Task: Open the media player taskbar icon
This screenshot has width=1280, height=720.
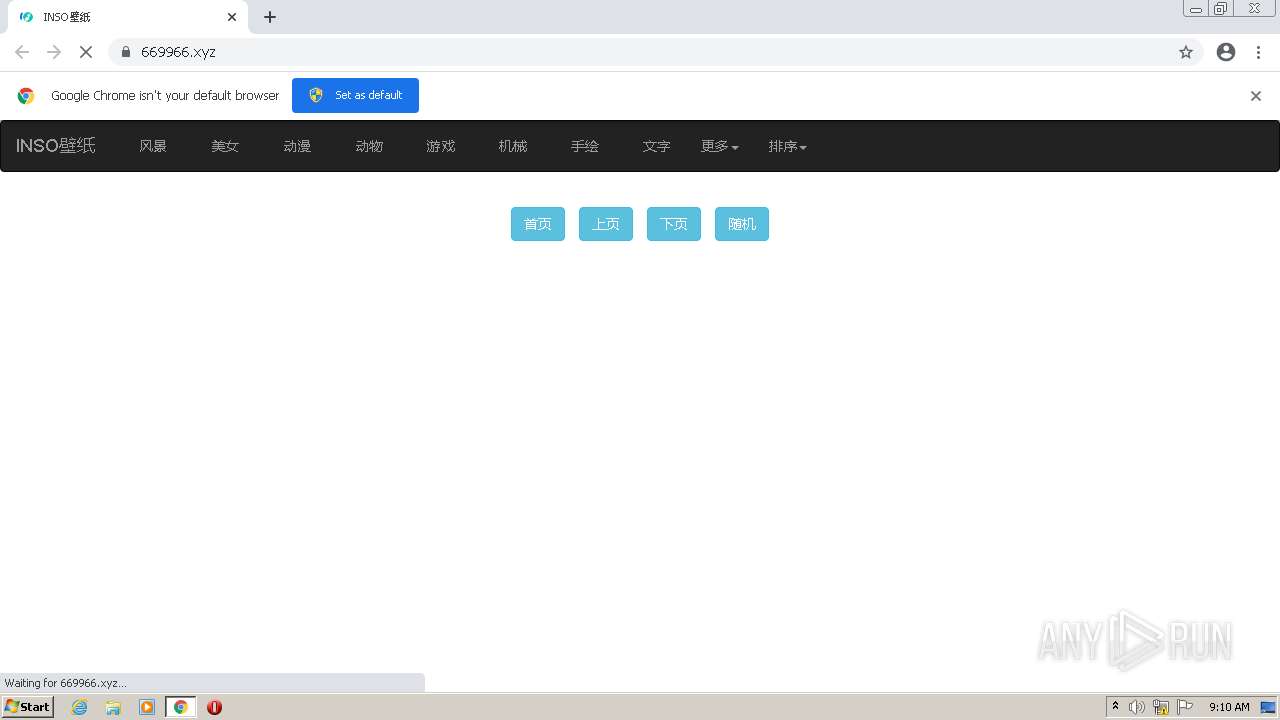Action: pyautogui.click(x=147, y=707)
